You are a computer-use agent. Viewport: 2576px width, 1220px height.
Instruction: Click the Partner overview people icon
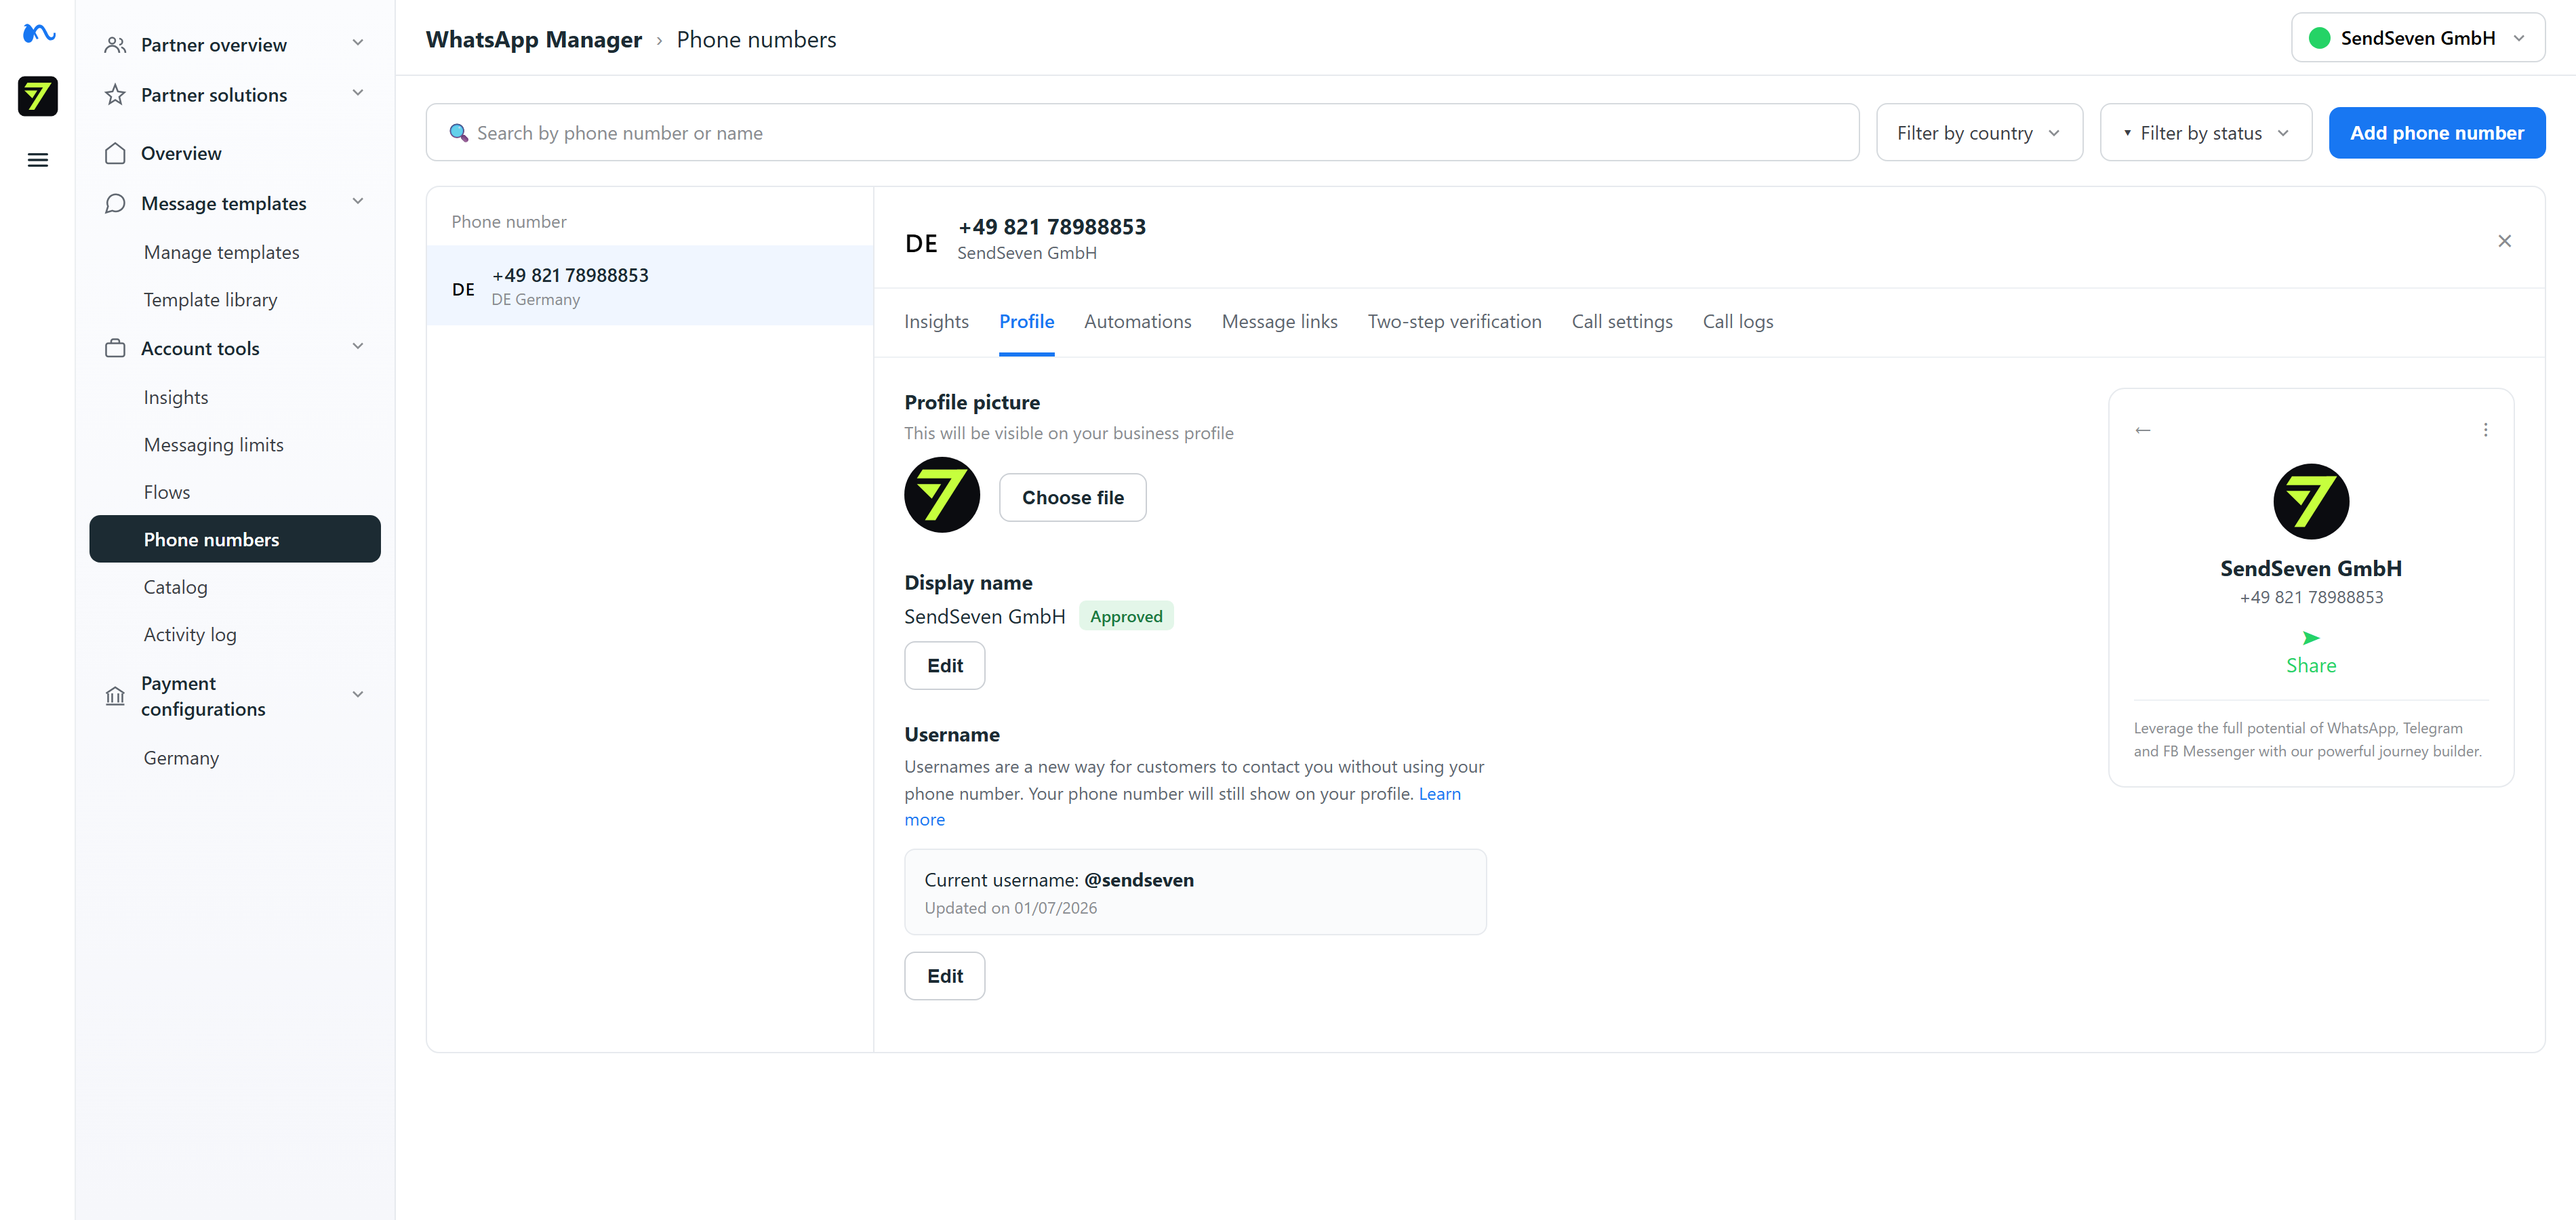coord(115,45)
